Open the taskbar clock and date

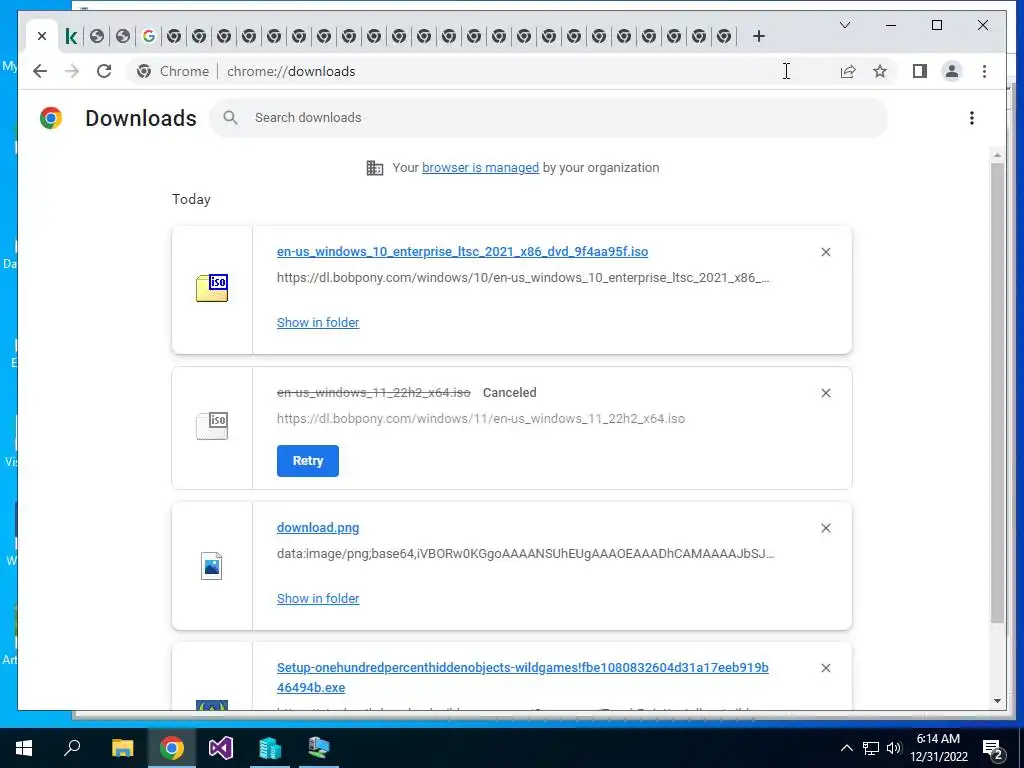[x=938, y=748]
